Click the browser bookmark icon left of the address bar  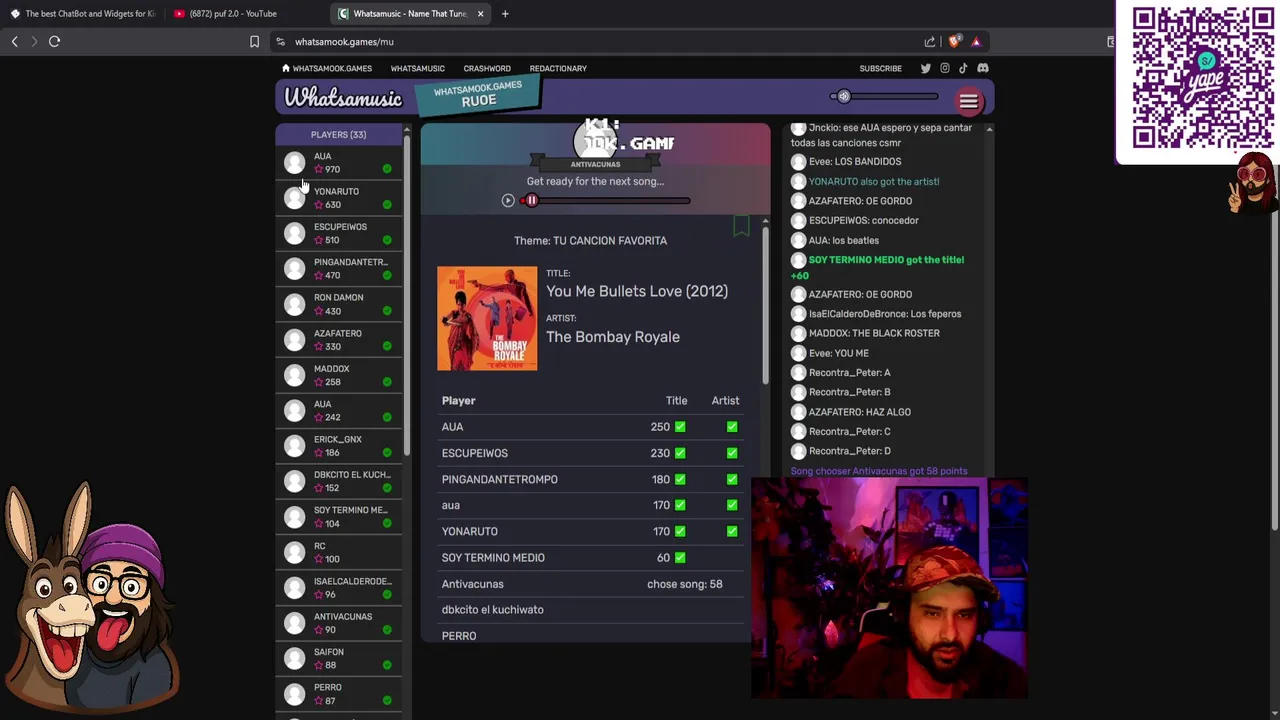[254, 41]
